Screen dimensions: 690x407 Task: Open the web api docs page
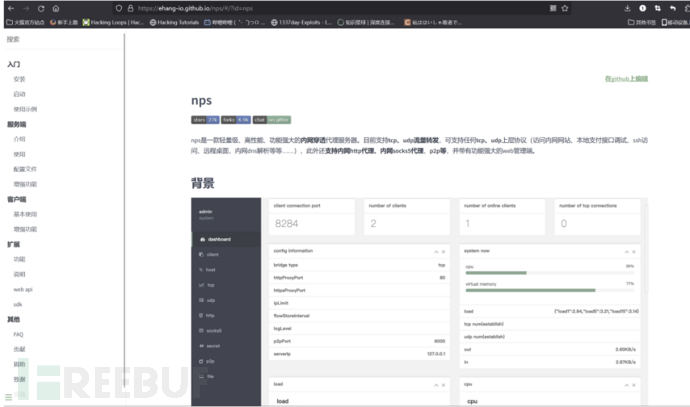(x=23, y=290)
